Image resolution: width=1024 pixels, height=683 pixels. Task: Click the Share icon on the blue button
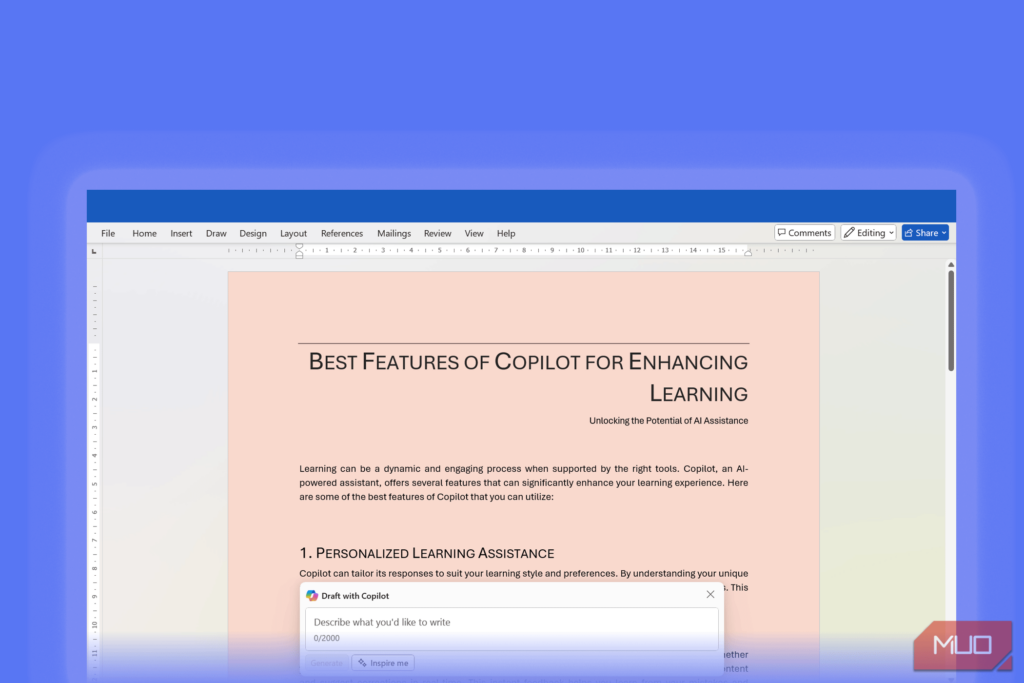point(910,232)
